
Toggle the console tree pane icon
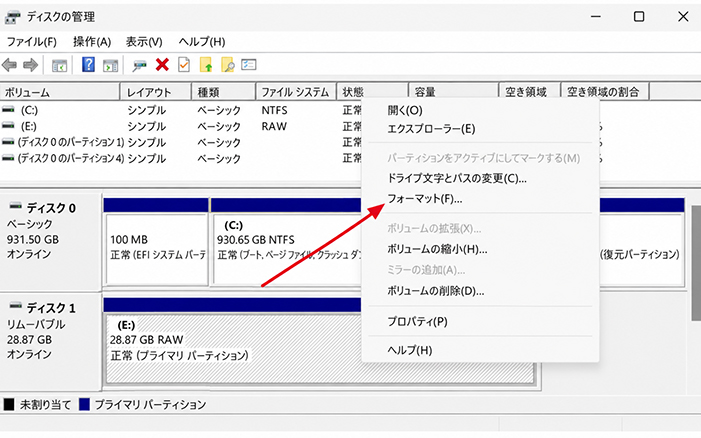[x=59, y=65]
